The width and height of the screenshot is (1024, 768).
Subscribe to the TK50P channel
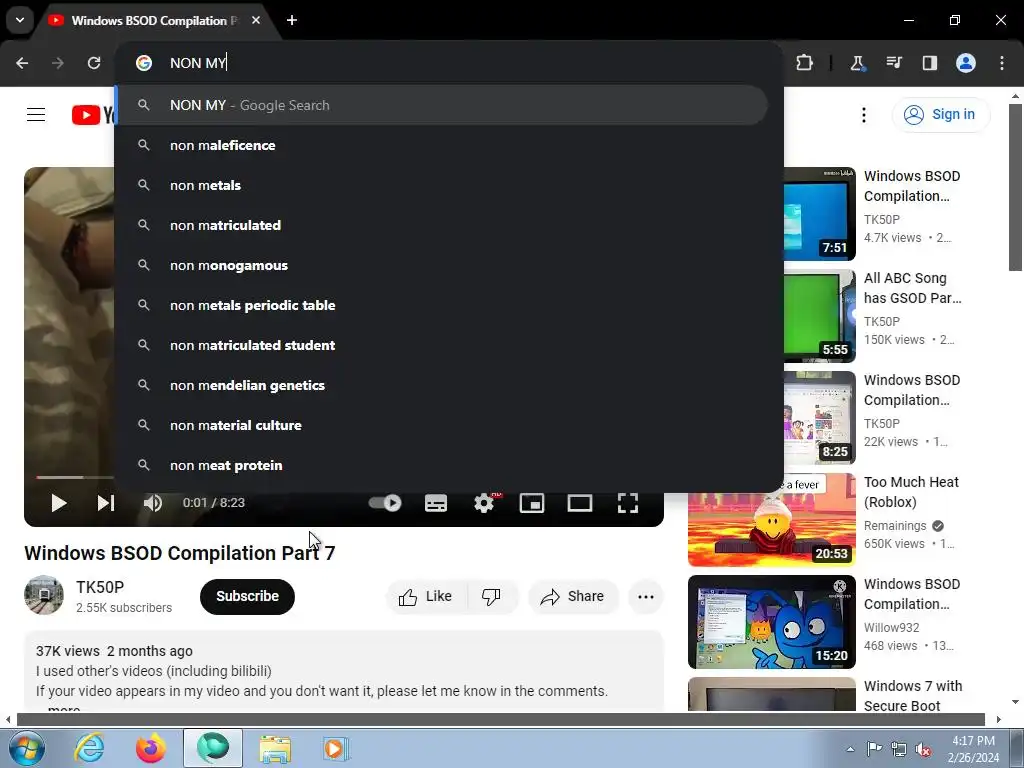(x=248, y=596)
